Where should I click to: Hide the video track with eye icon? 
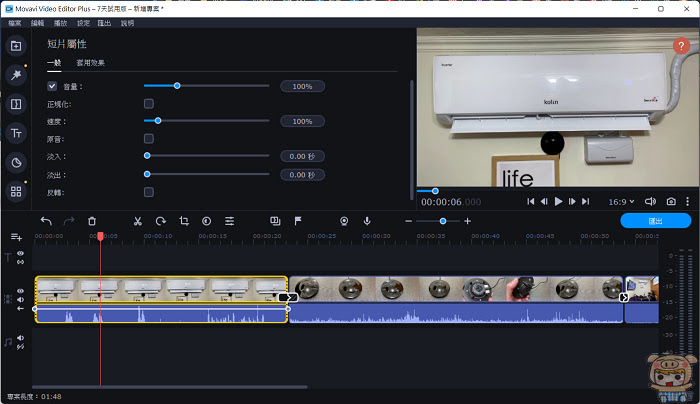[x=21, y=291]
